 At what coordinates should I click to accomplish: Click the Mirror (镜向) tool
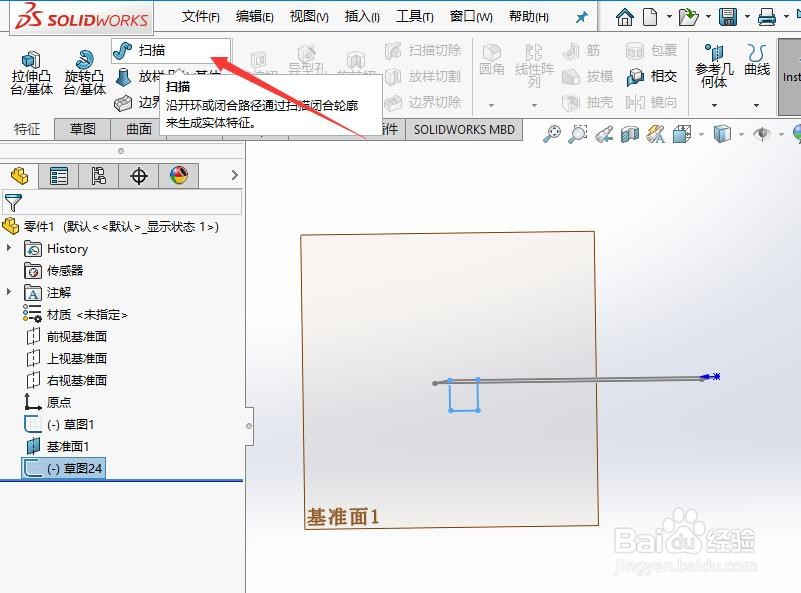pyautogui.click(x=652, y=103)
